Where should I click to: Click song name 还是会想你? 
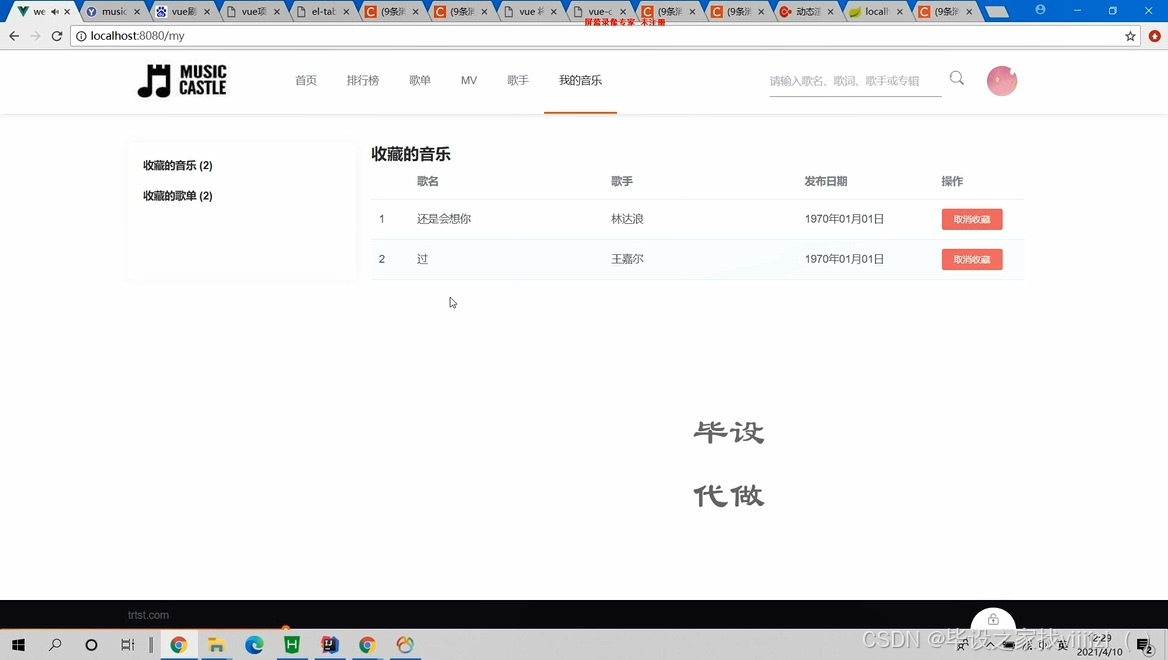click(444, 219)
